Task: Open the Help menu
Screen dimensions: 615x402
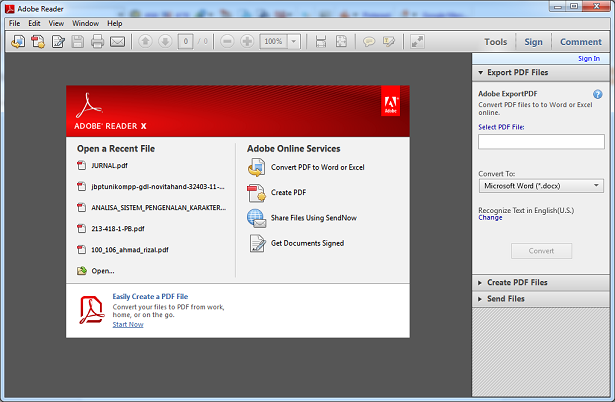Action: pos(115,24)
